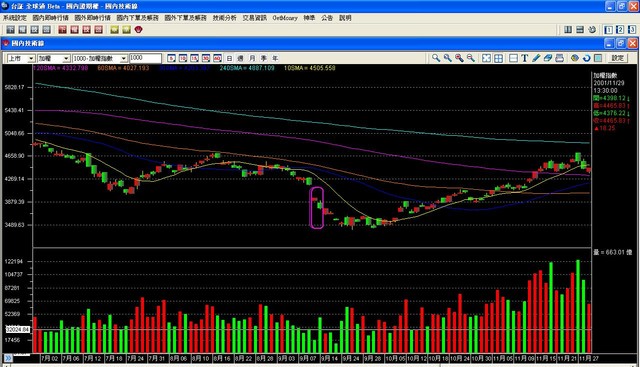This screenshot has height=367, width=640.
Task: Open the GetMoney menu
Action: [x=285, y=18]
